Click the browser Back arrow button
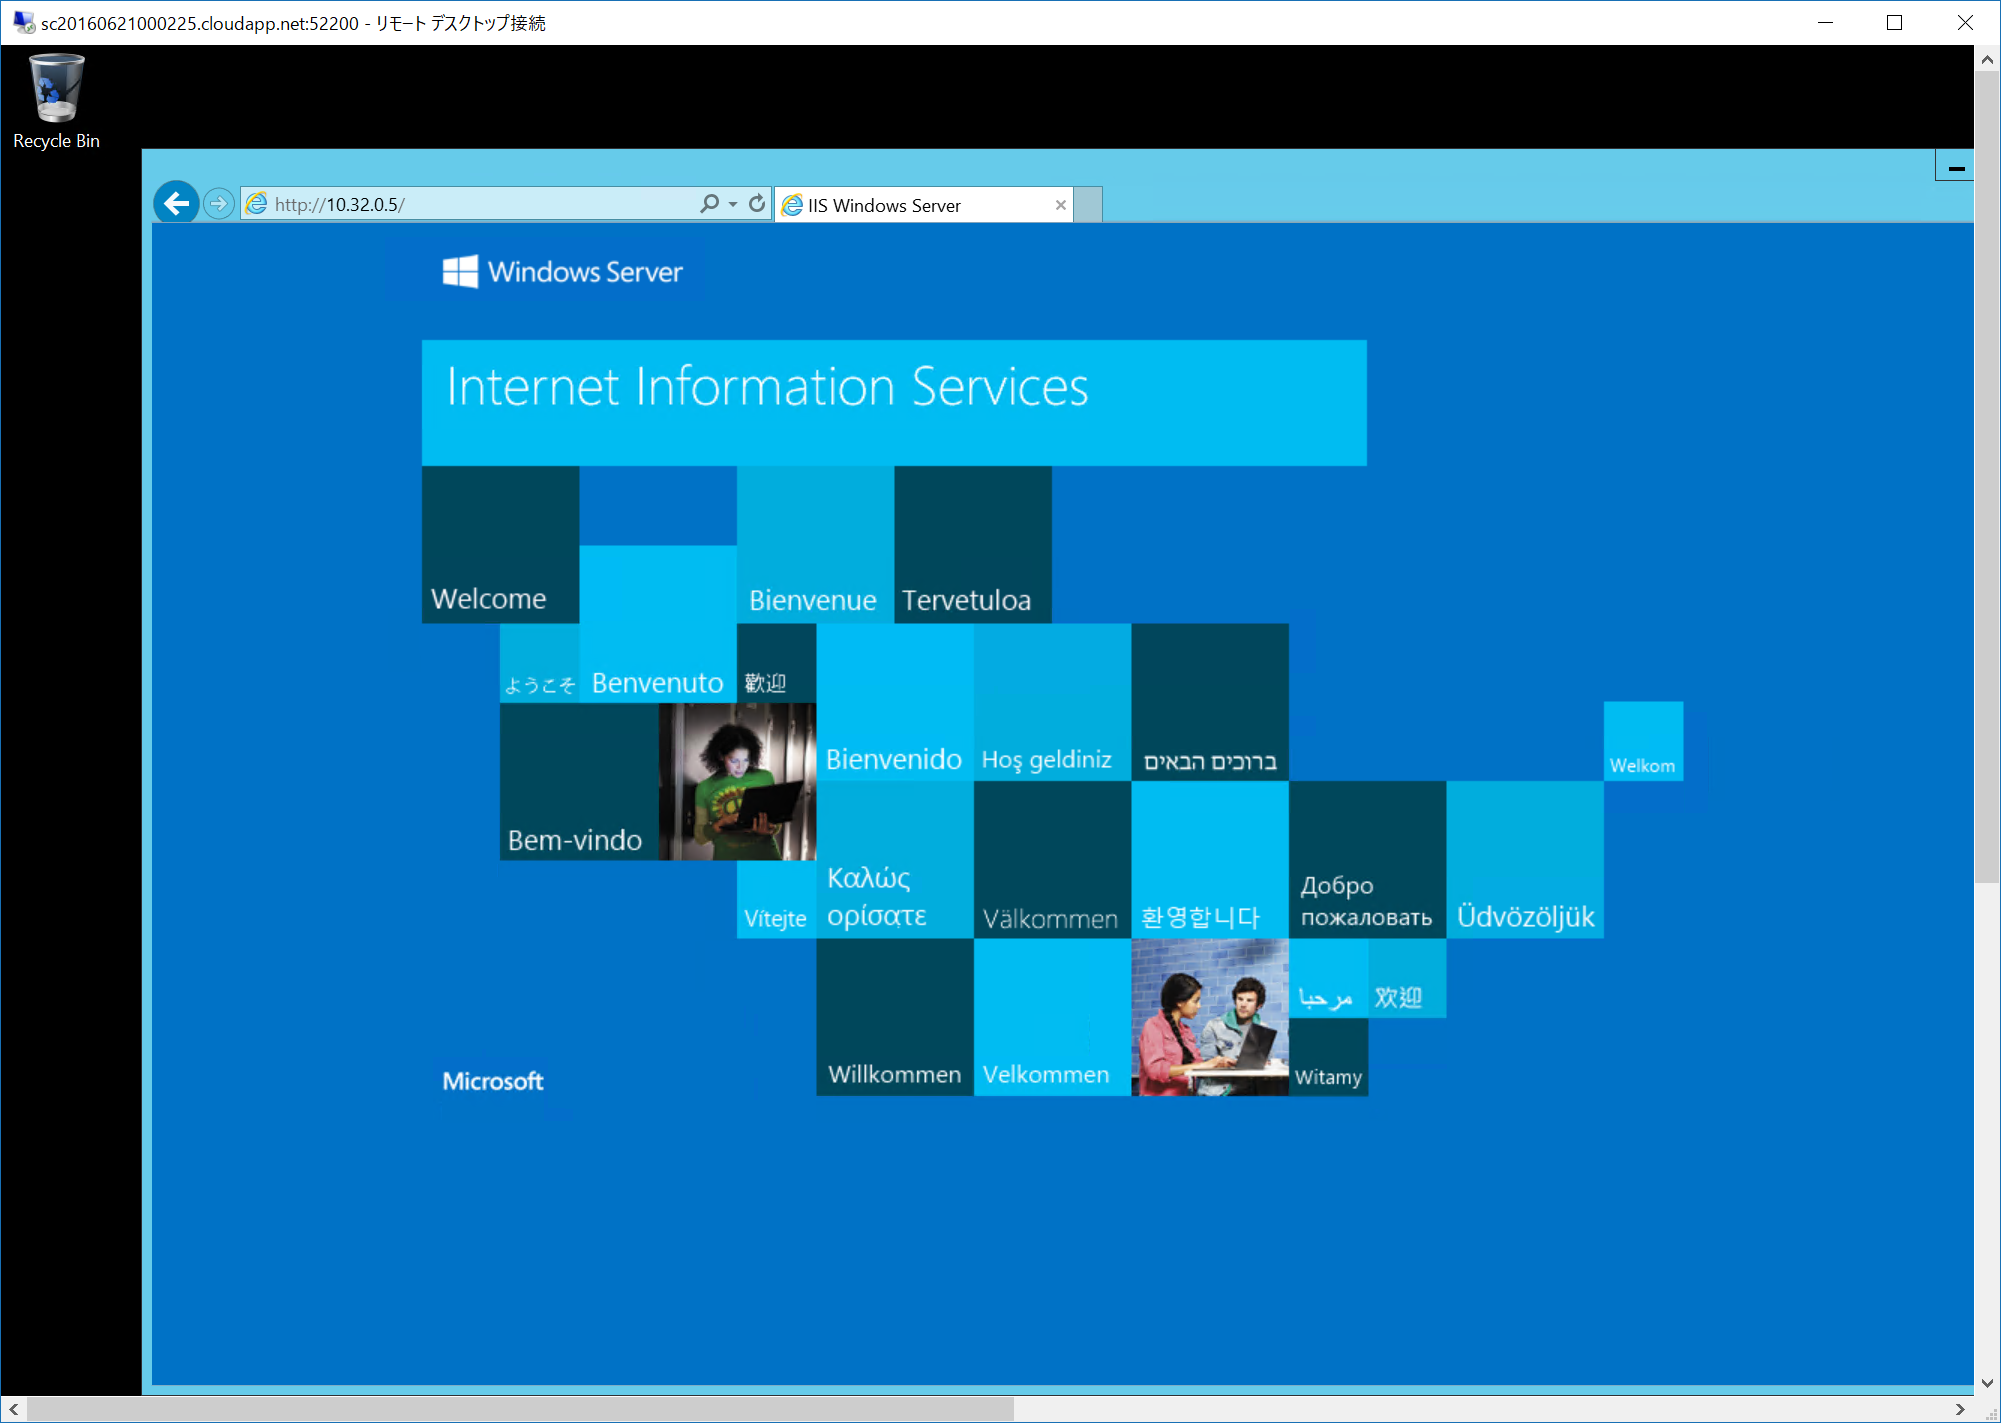Viewport: 2001px width, 1423px height. point(176,204)
